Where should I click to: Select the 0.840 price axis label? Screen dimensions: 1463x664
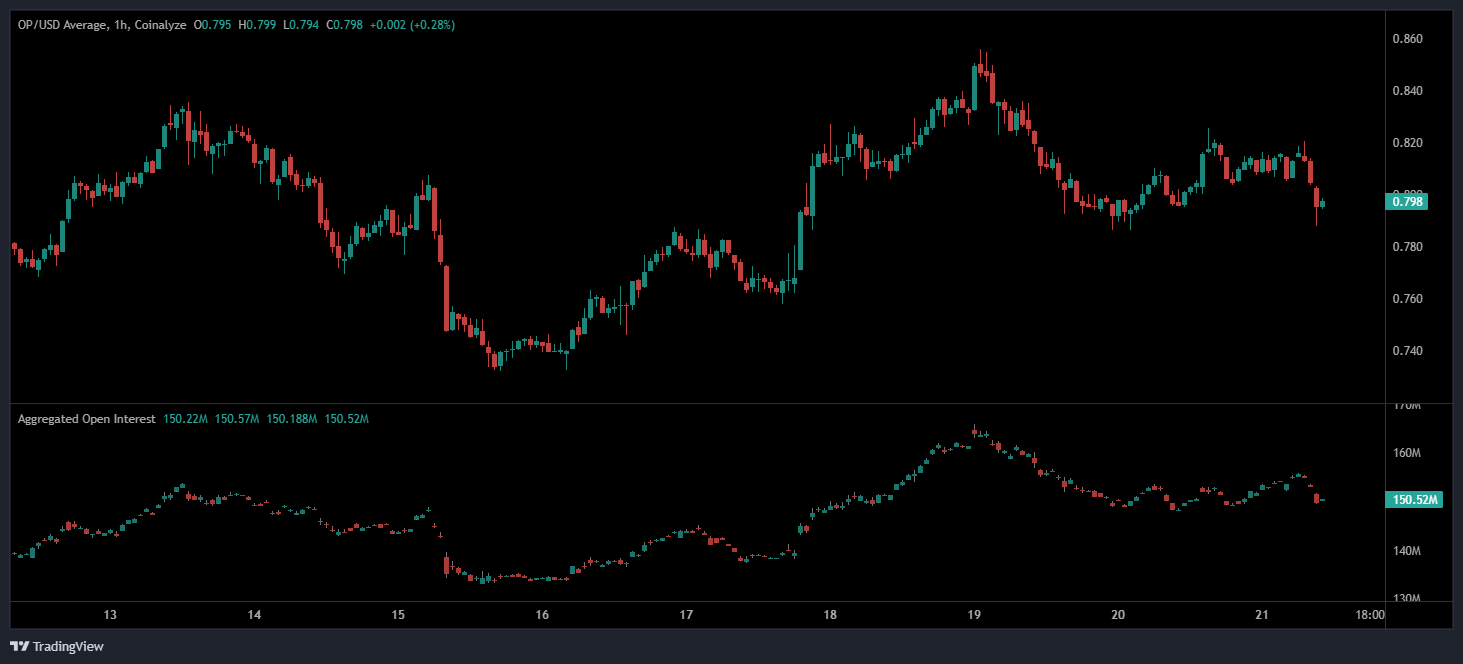pyautogui.click(x=1407, y=91)
